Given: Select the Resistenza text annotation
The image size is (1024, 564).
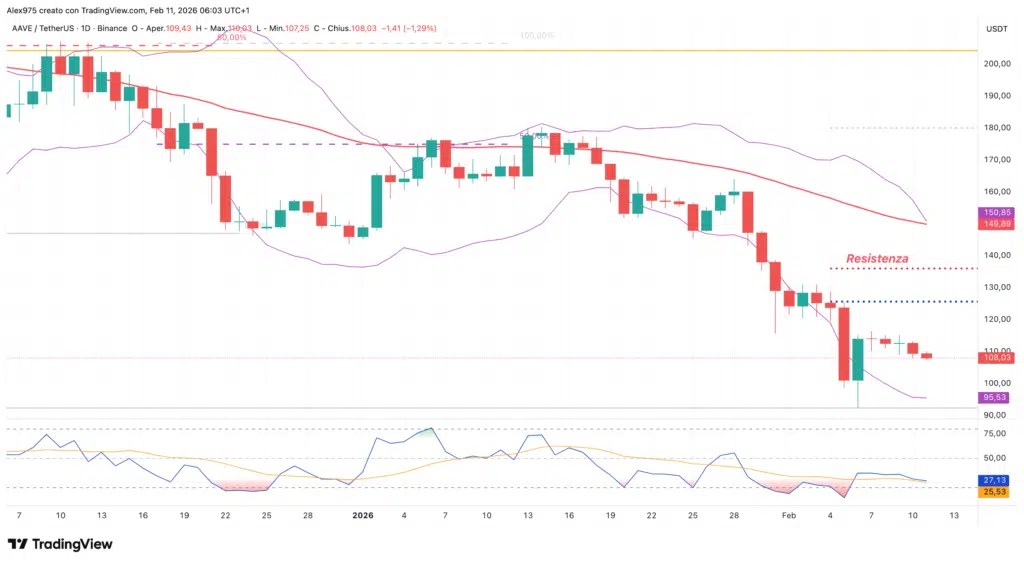Looking at the screenshot, I should (x=877, y=258).
